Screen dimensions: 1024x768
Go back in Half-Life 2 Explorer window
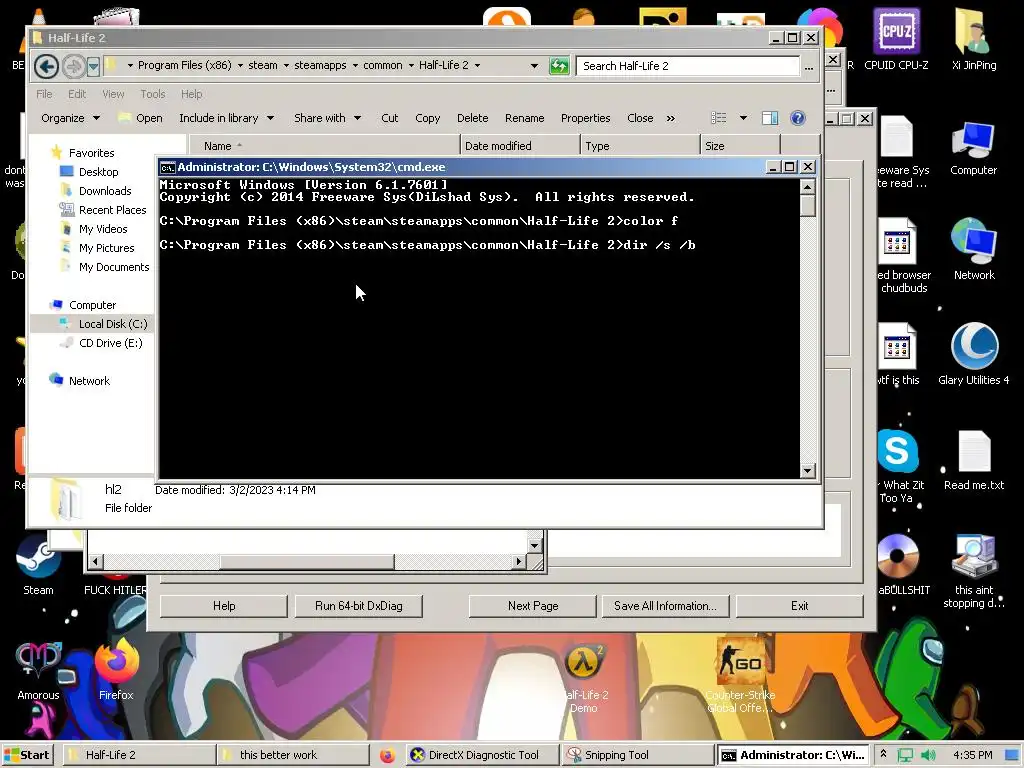pyautogui.click(x=46, y=66)
